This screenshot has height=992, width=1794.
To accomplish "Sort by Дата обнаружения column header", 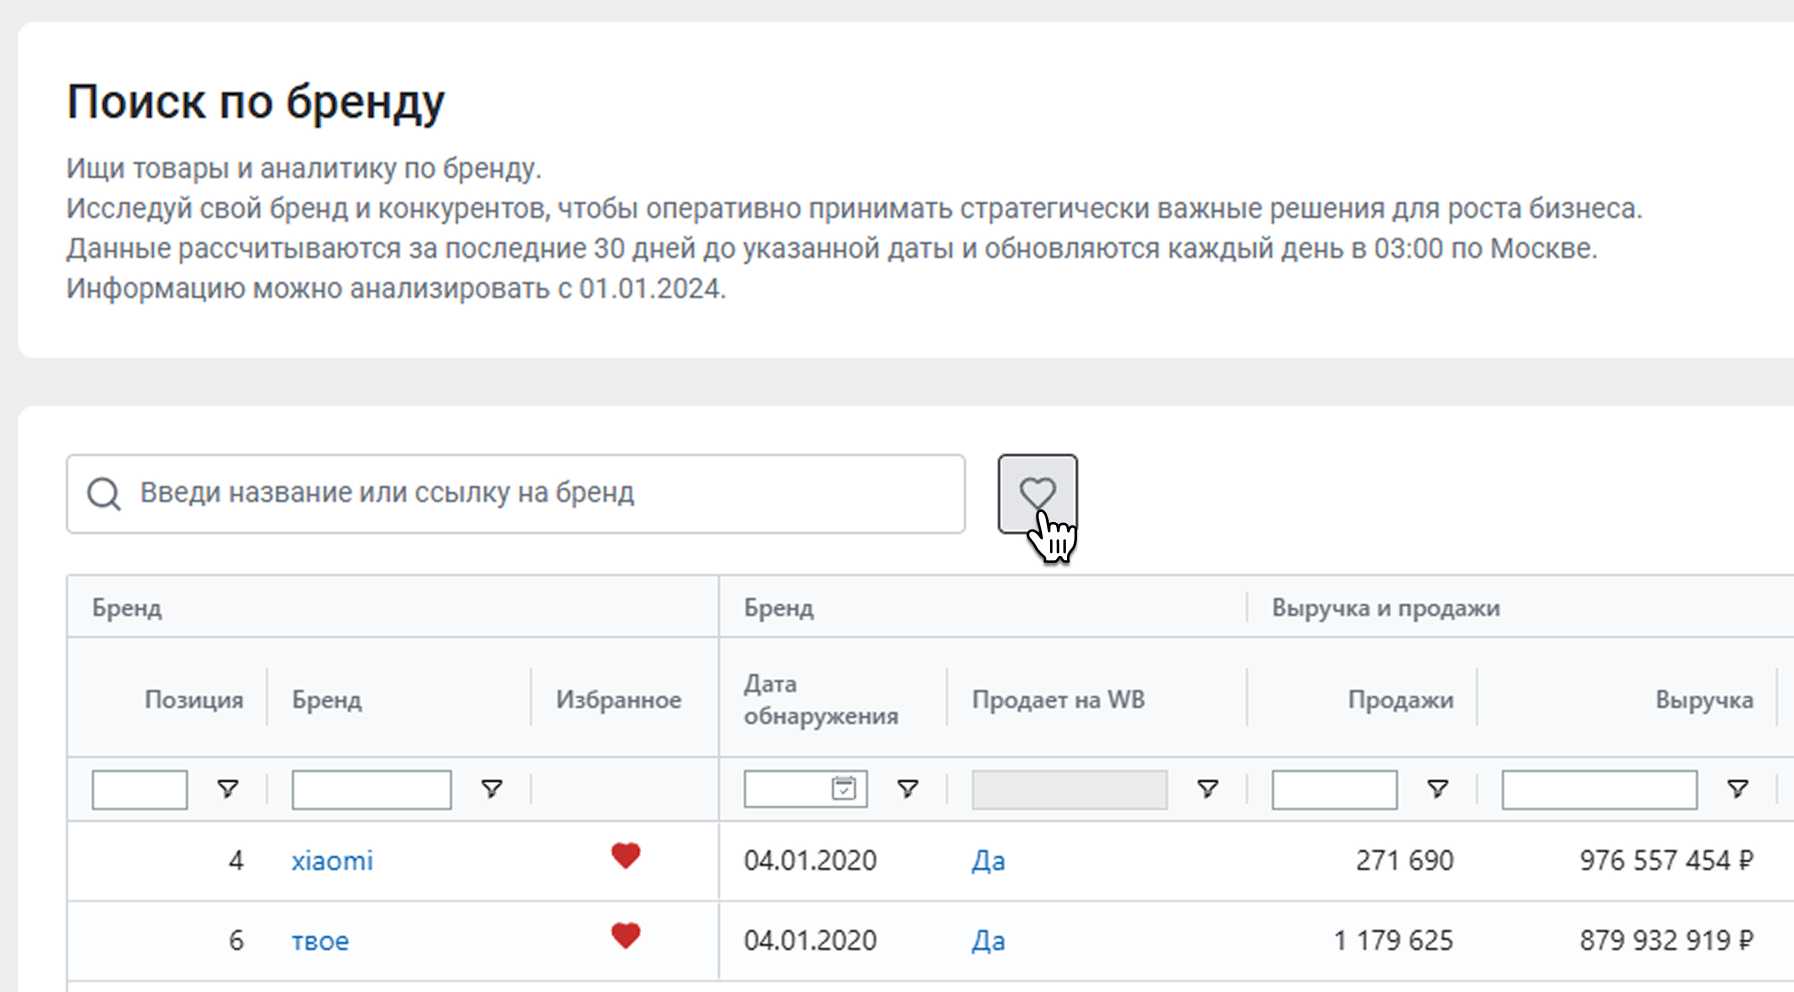I will (821, 700).
